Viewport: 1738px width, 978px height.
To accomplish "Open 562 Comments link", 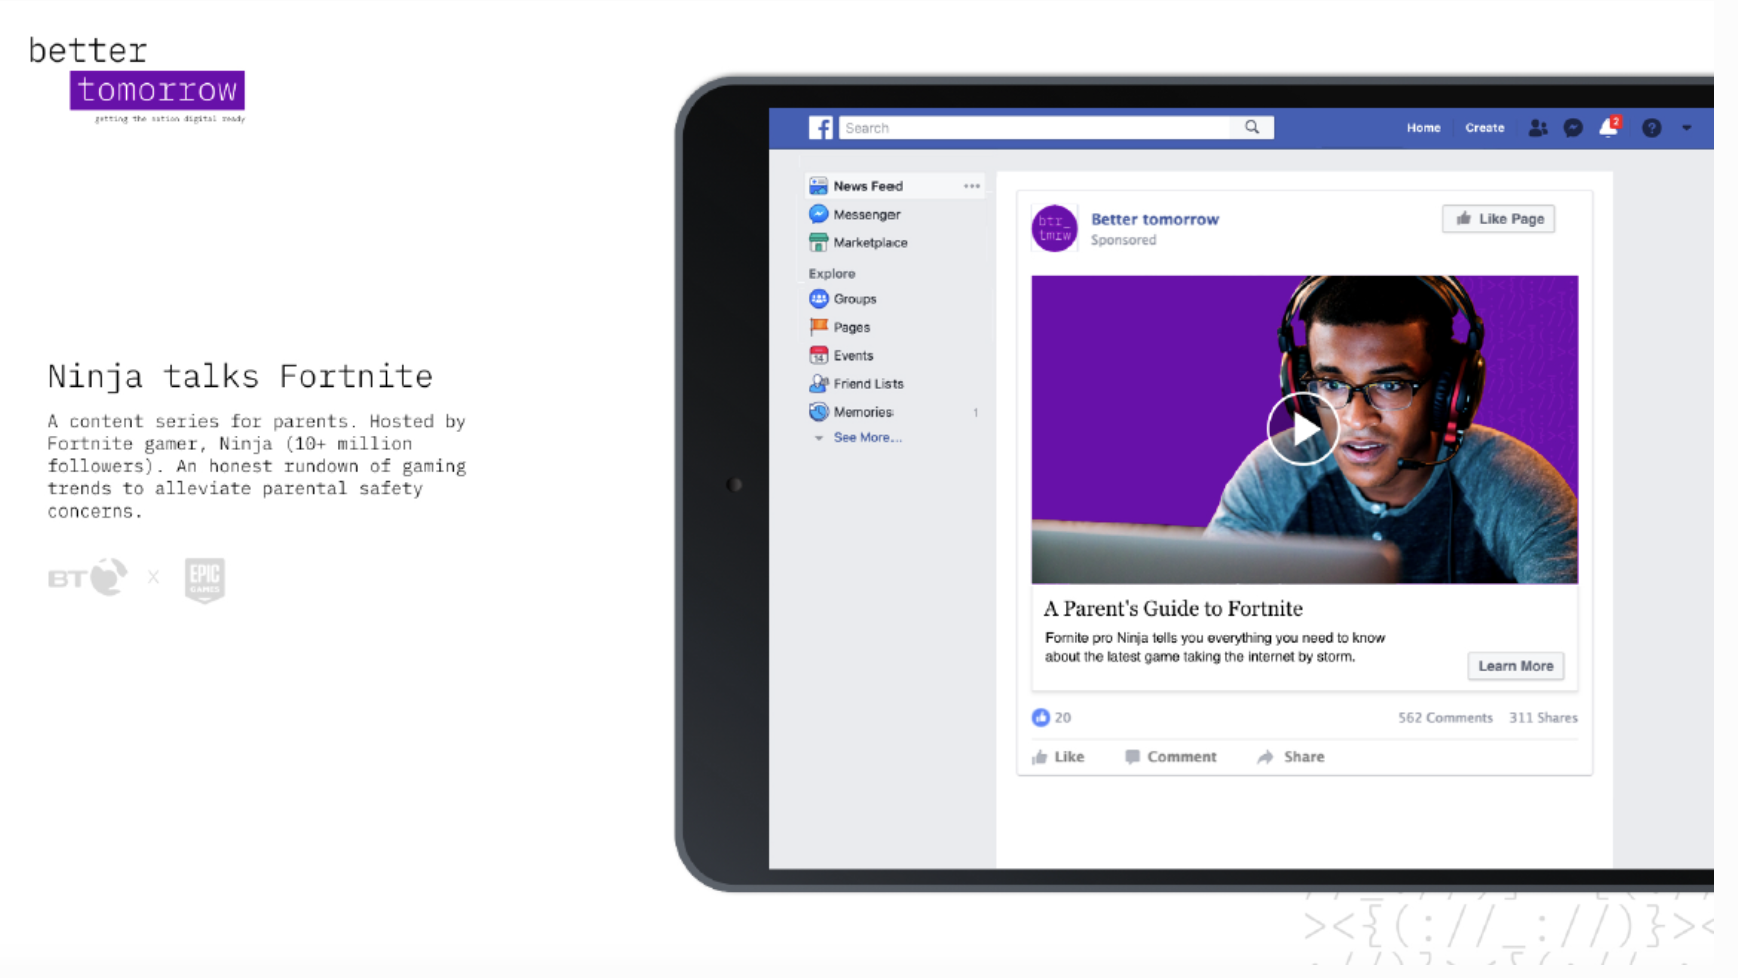I will pyautogui.click(x=1445, y=718).
